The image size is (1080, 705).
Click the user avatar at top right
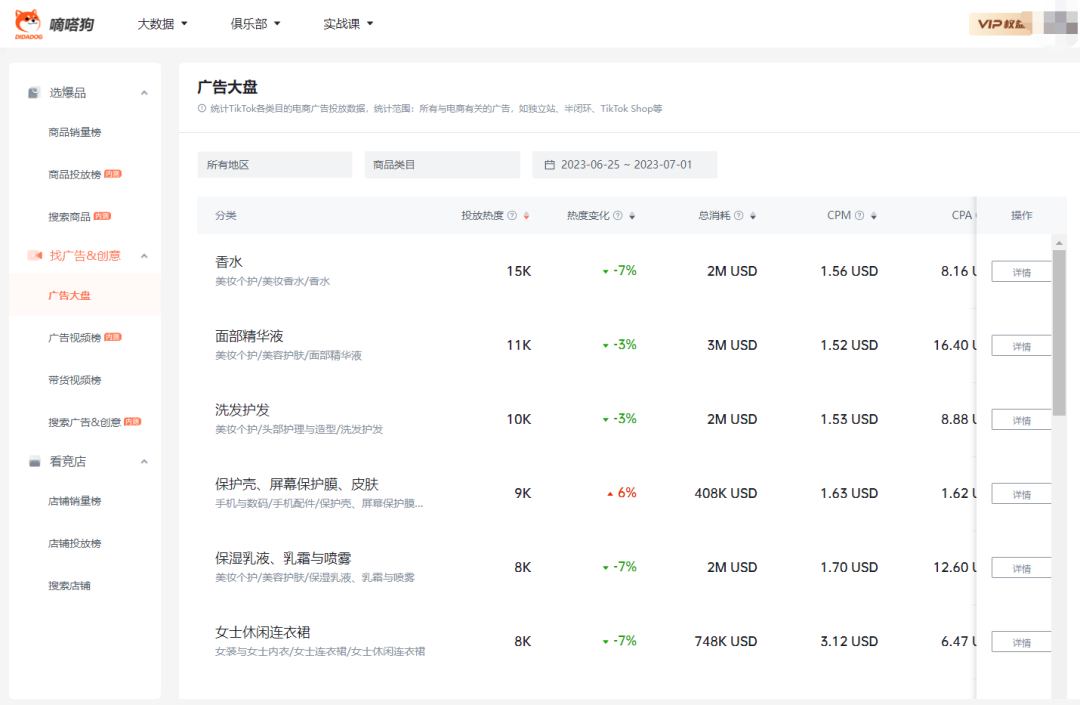click(1059, 23)
